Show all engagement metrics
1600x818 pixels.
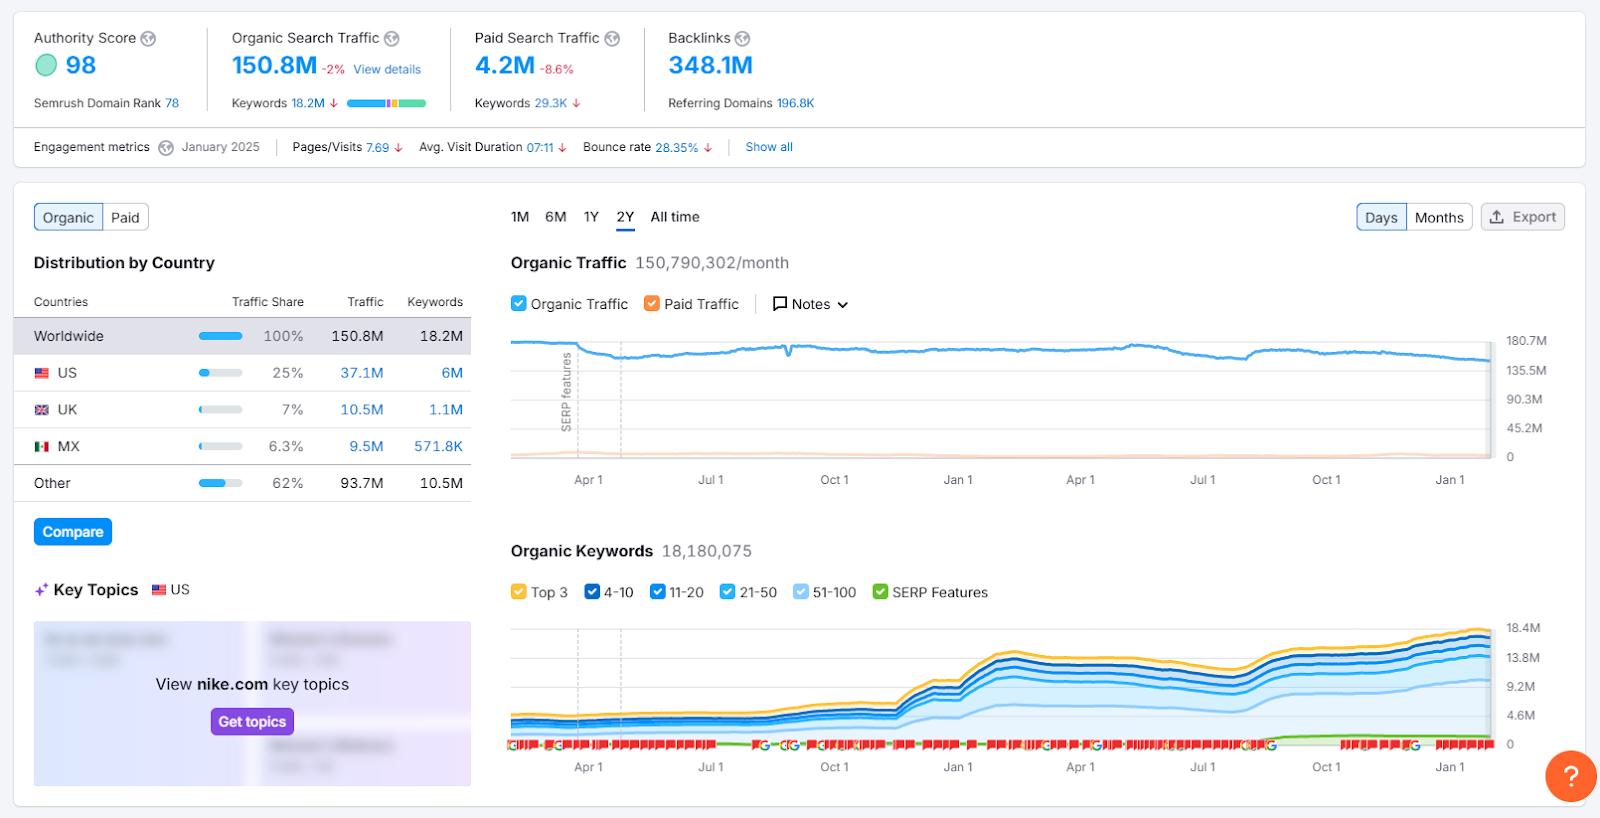(768, 147)
